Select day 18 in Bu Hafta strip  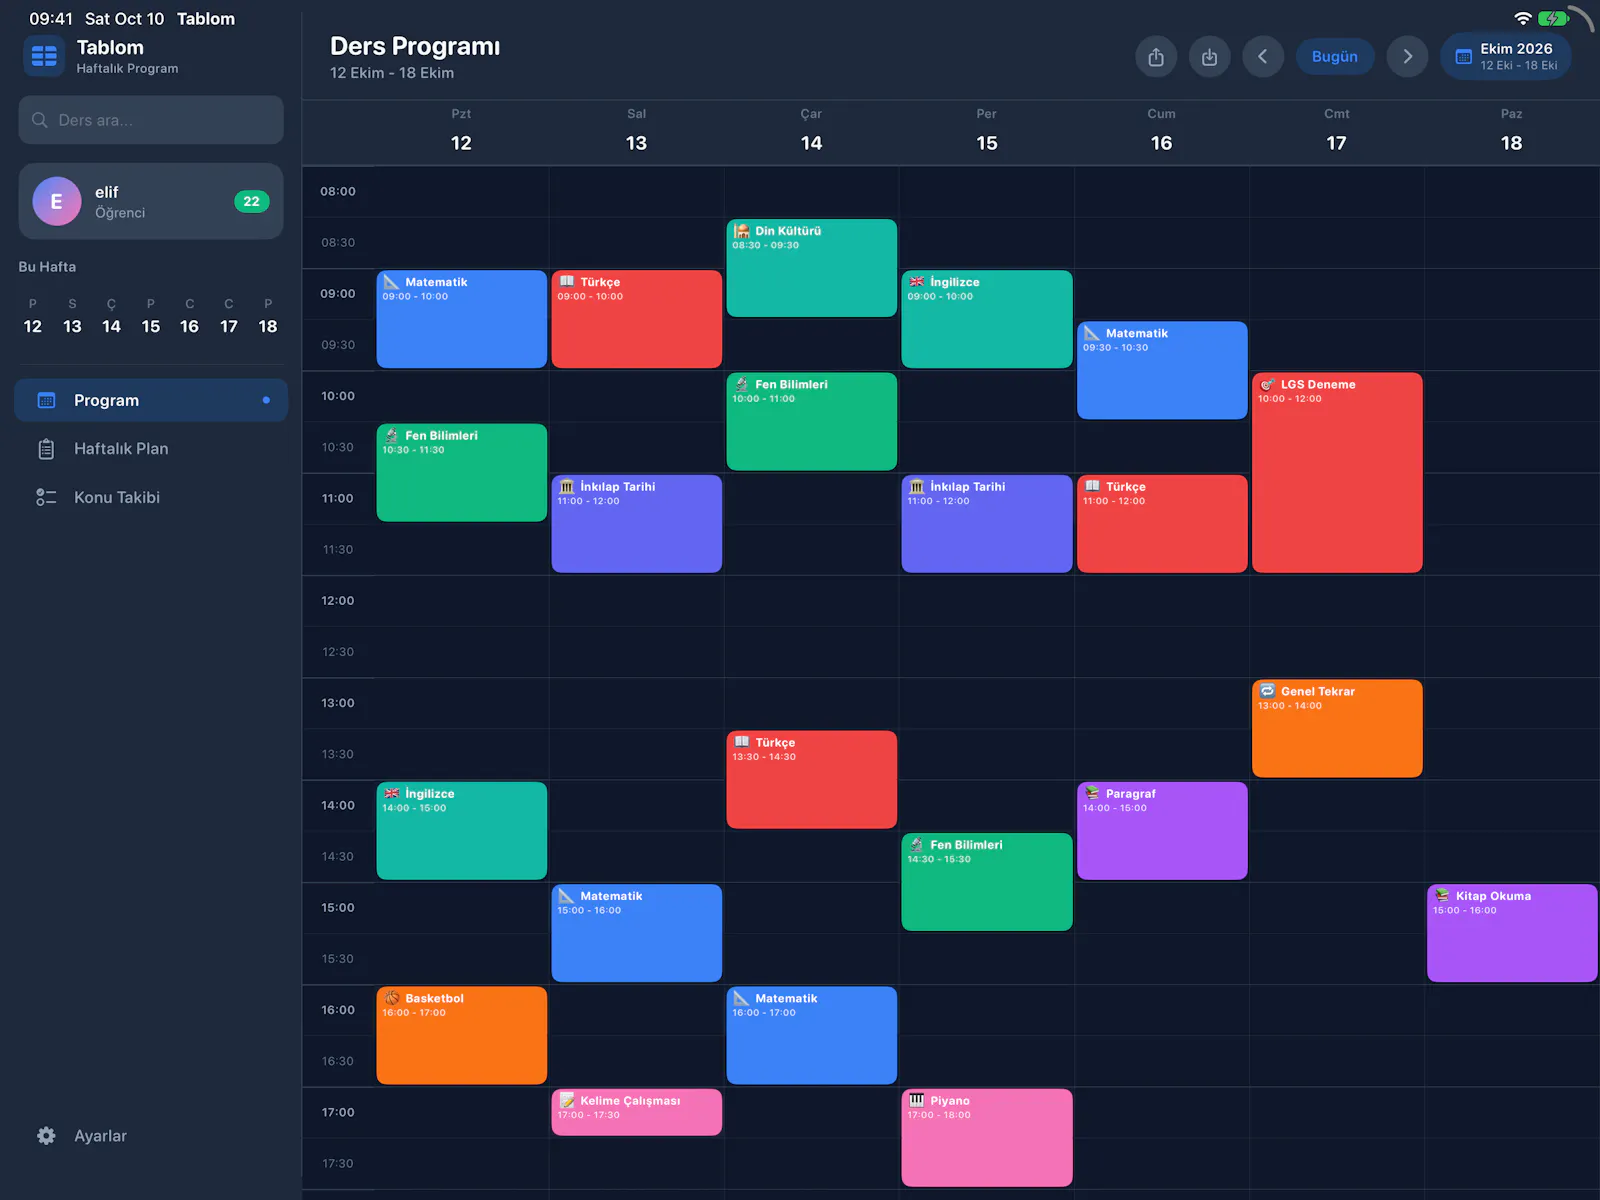tap(268, 316)
